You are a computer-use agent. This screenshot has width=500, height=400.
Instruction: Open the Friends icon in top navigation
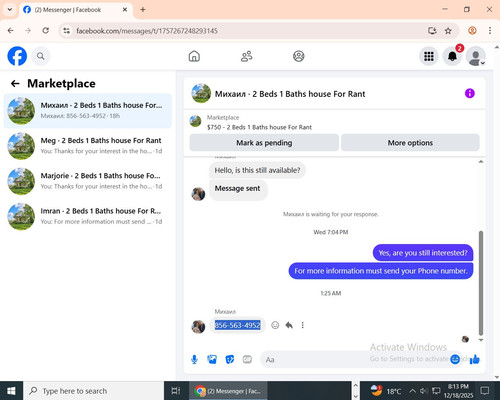246,56
